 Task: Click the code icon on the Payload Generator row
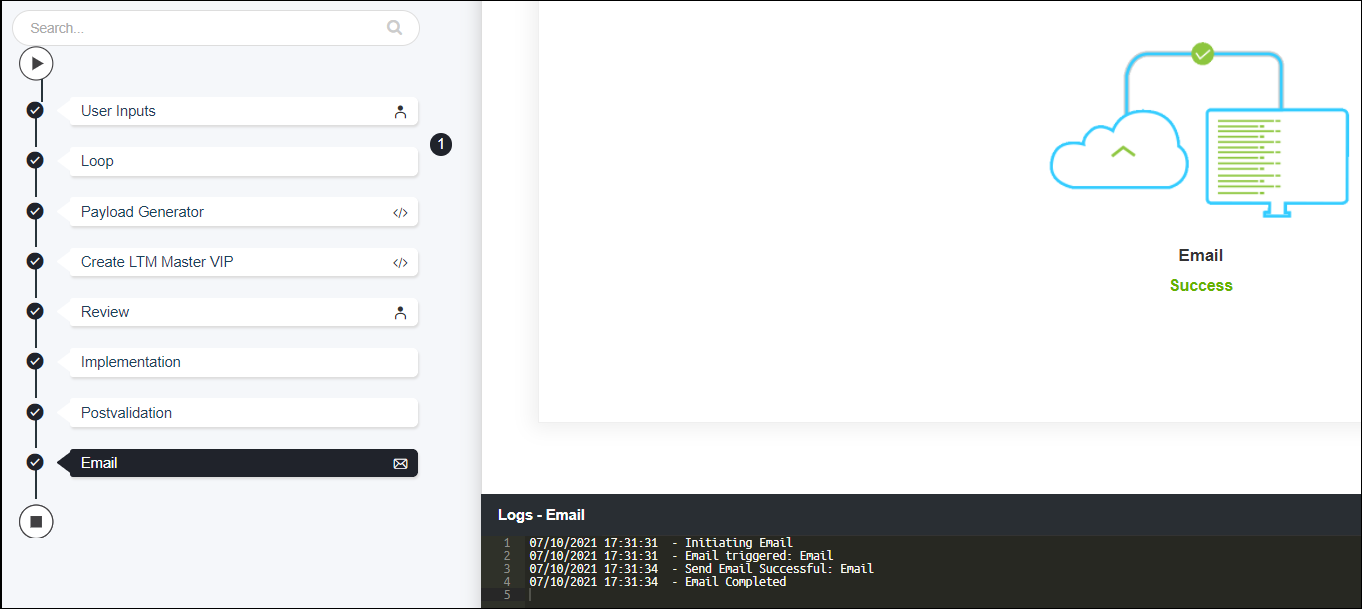(400, 212)
